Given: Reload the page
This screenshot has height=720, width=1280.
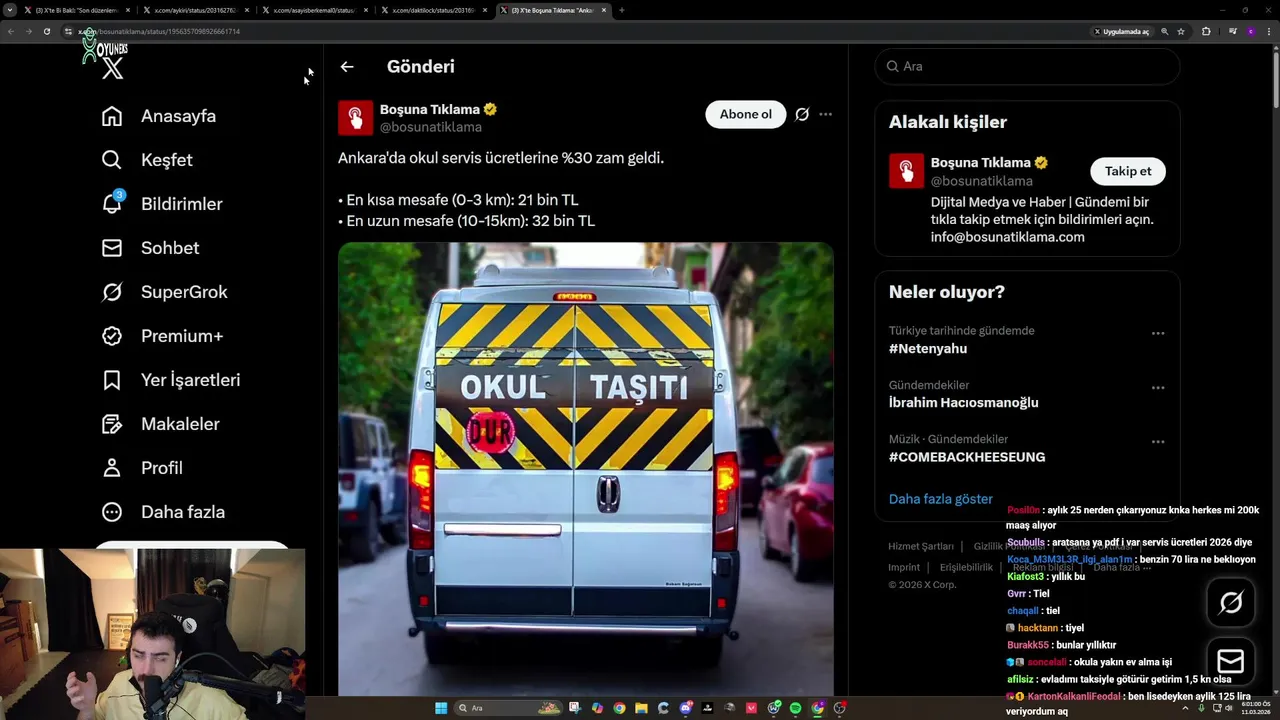Looking at the screenshot, I should (x=46, y=31).
